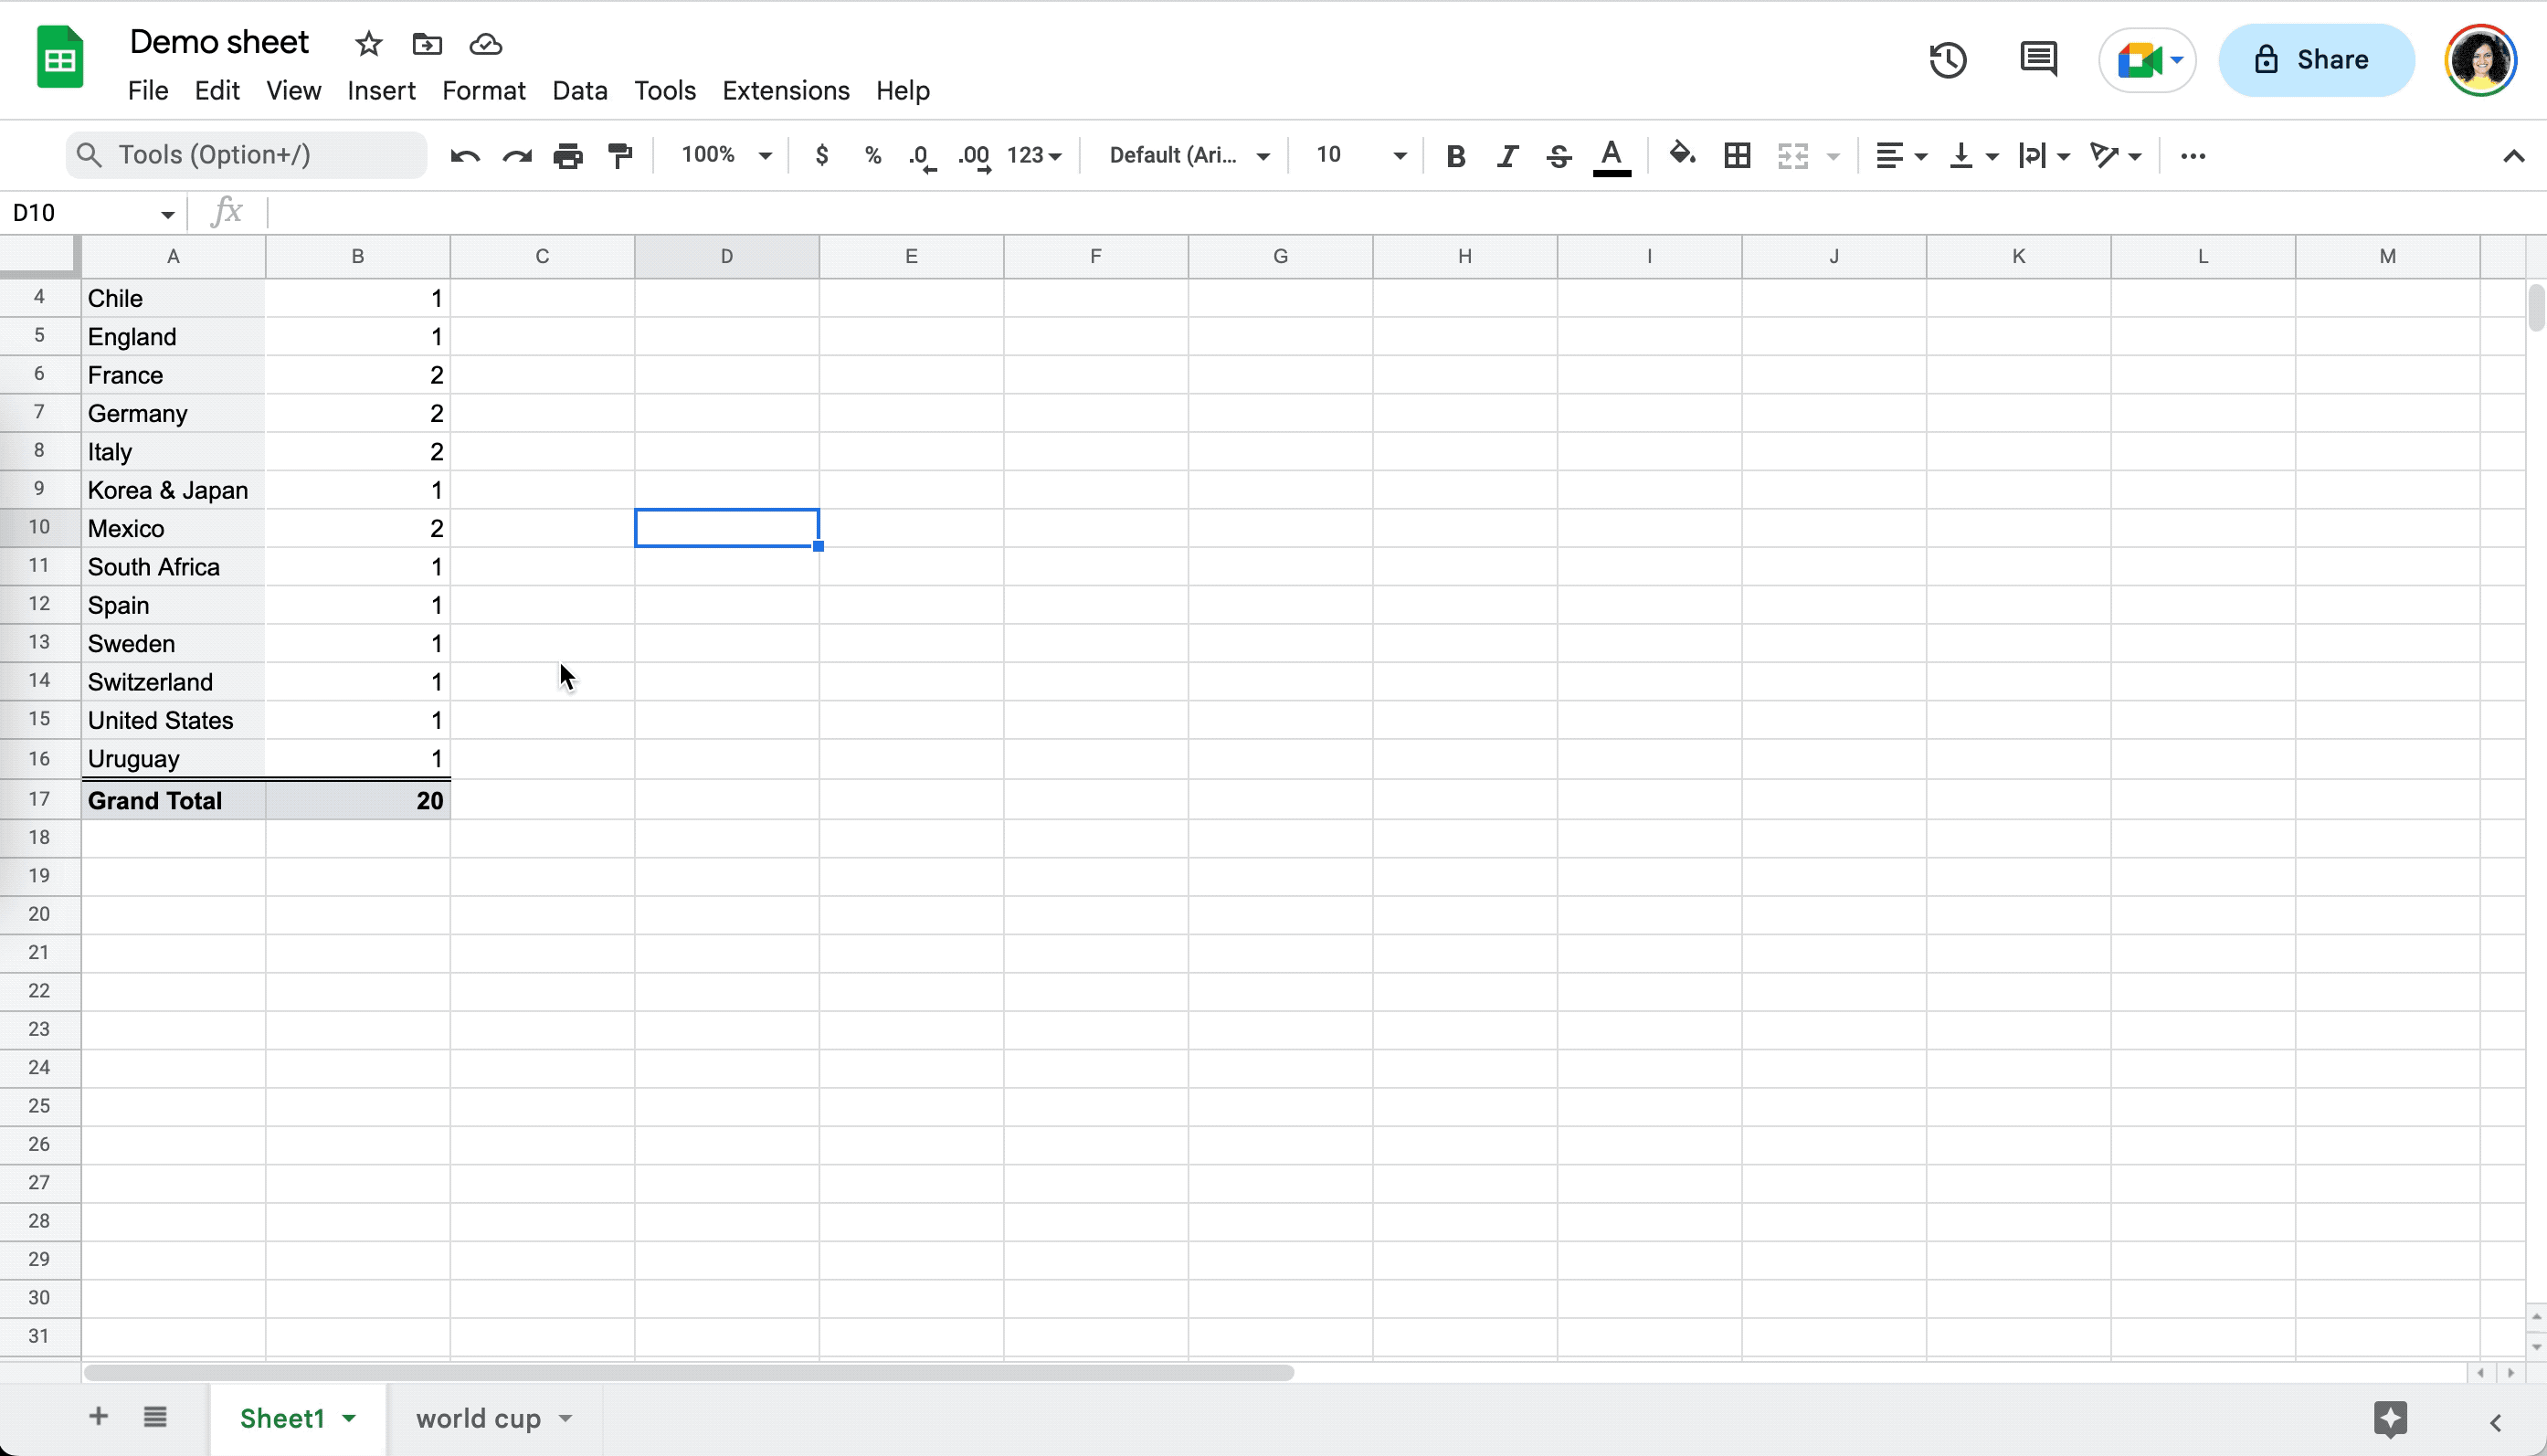2547x1456 pixels.
Task: Click the currency format icon
Action: (x=820, y=156)
